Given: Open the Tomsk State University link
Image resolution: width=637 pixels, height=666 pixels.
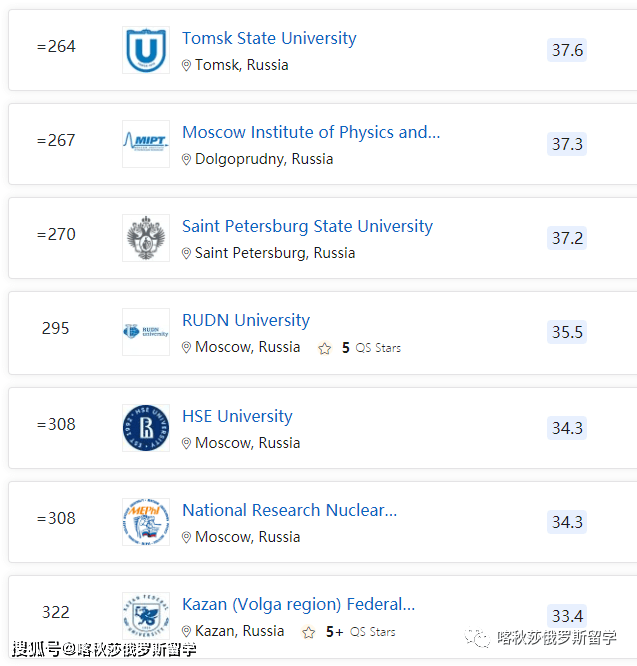Looking at the screenshot, I should (269, 38).
